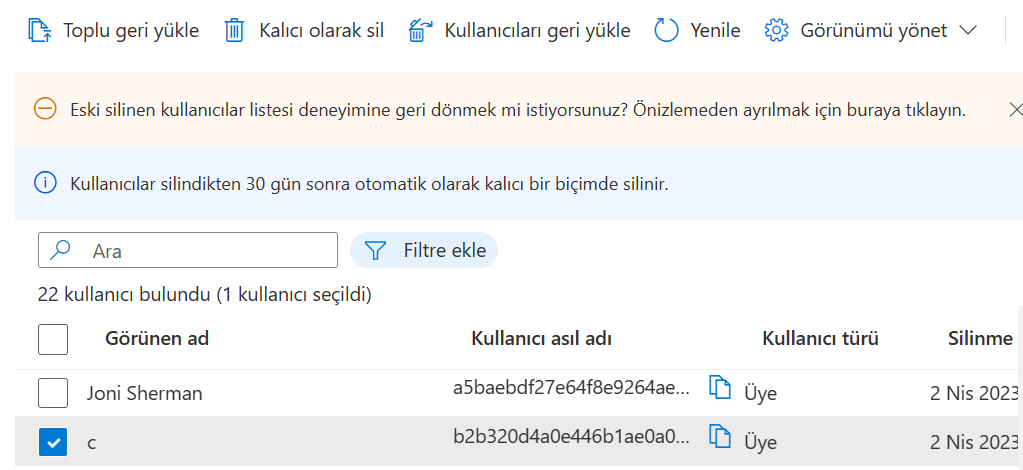
Task: Click the Kalıcı olarak sil trash icon
Action: click(234, 30)
